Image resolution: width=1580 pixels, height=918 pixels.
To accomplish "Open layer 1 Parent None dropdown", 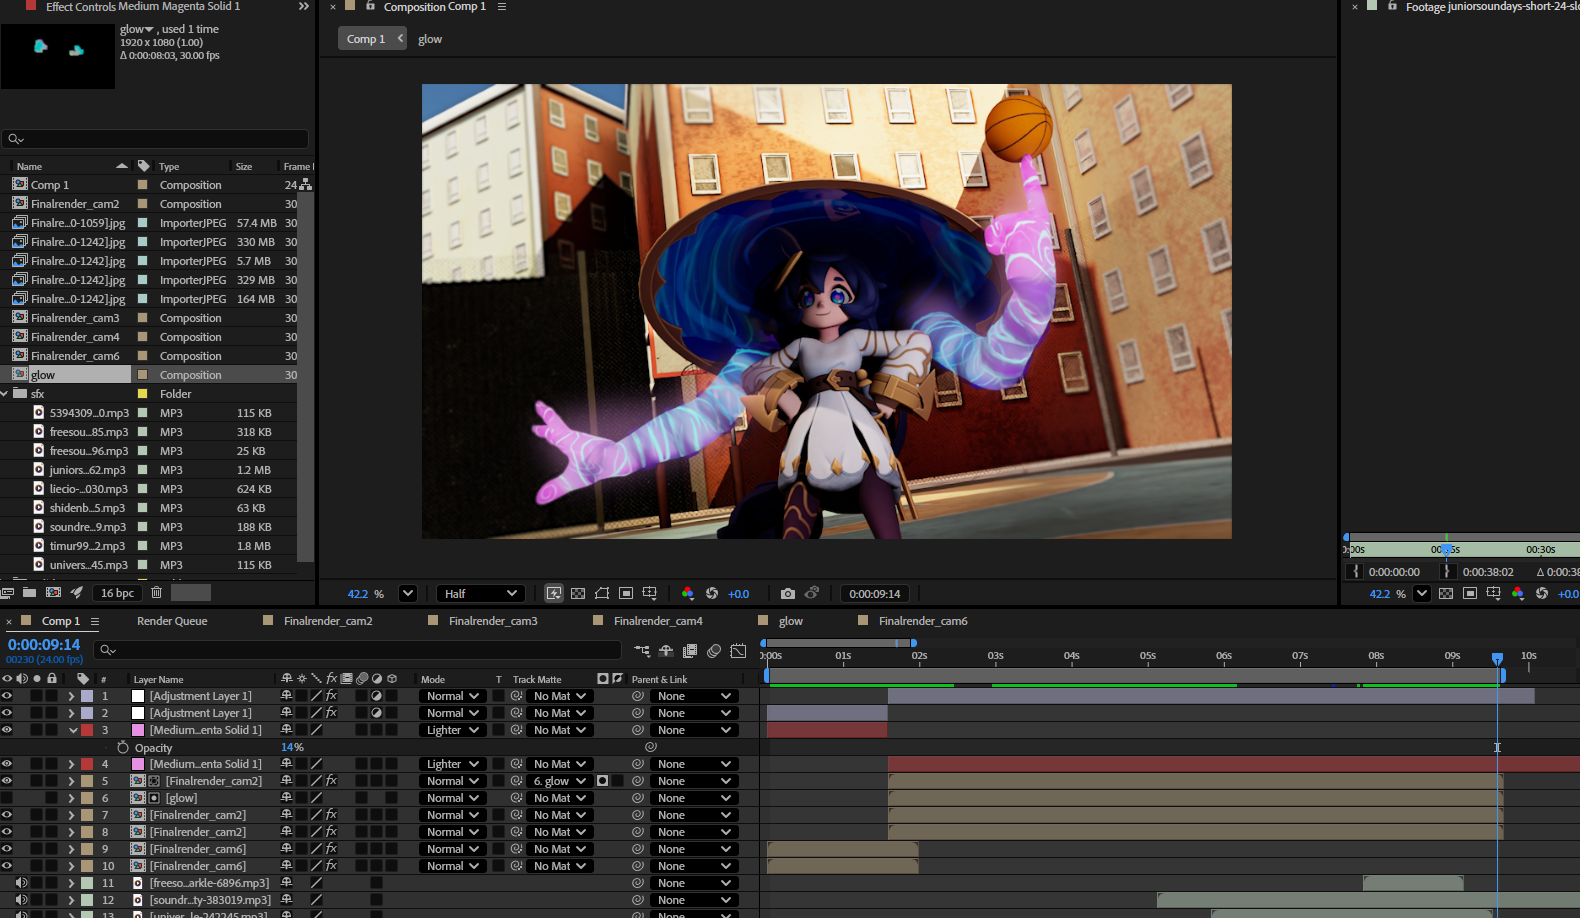I will point(693,696).
